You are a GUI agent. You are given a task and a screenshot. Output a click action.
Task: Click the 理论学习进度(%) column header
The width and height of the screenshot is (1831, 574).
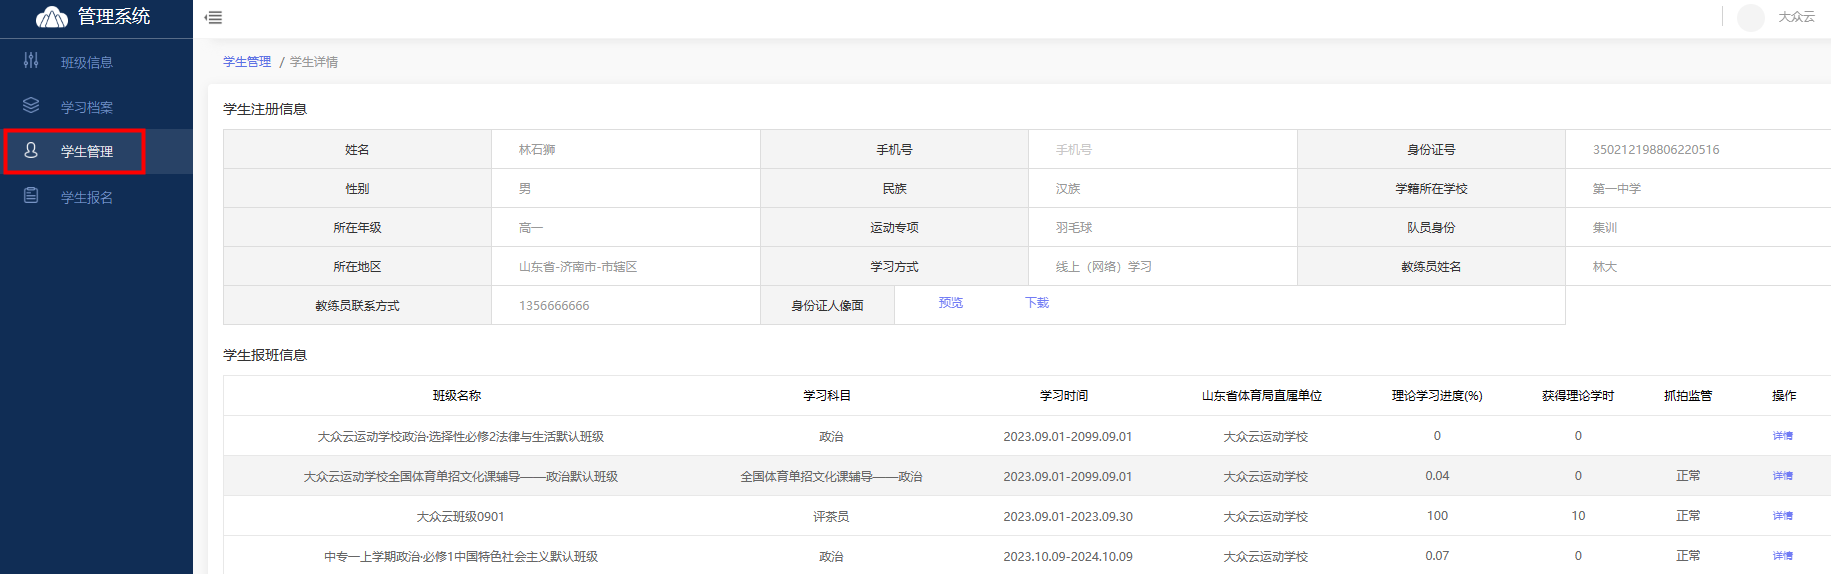(1437, 396)
